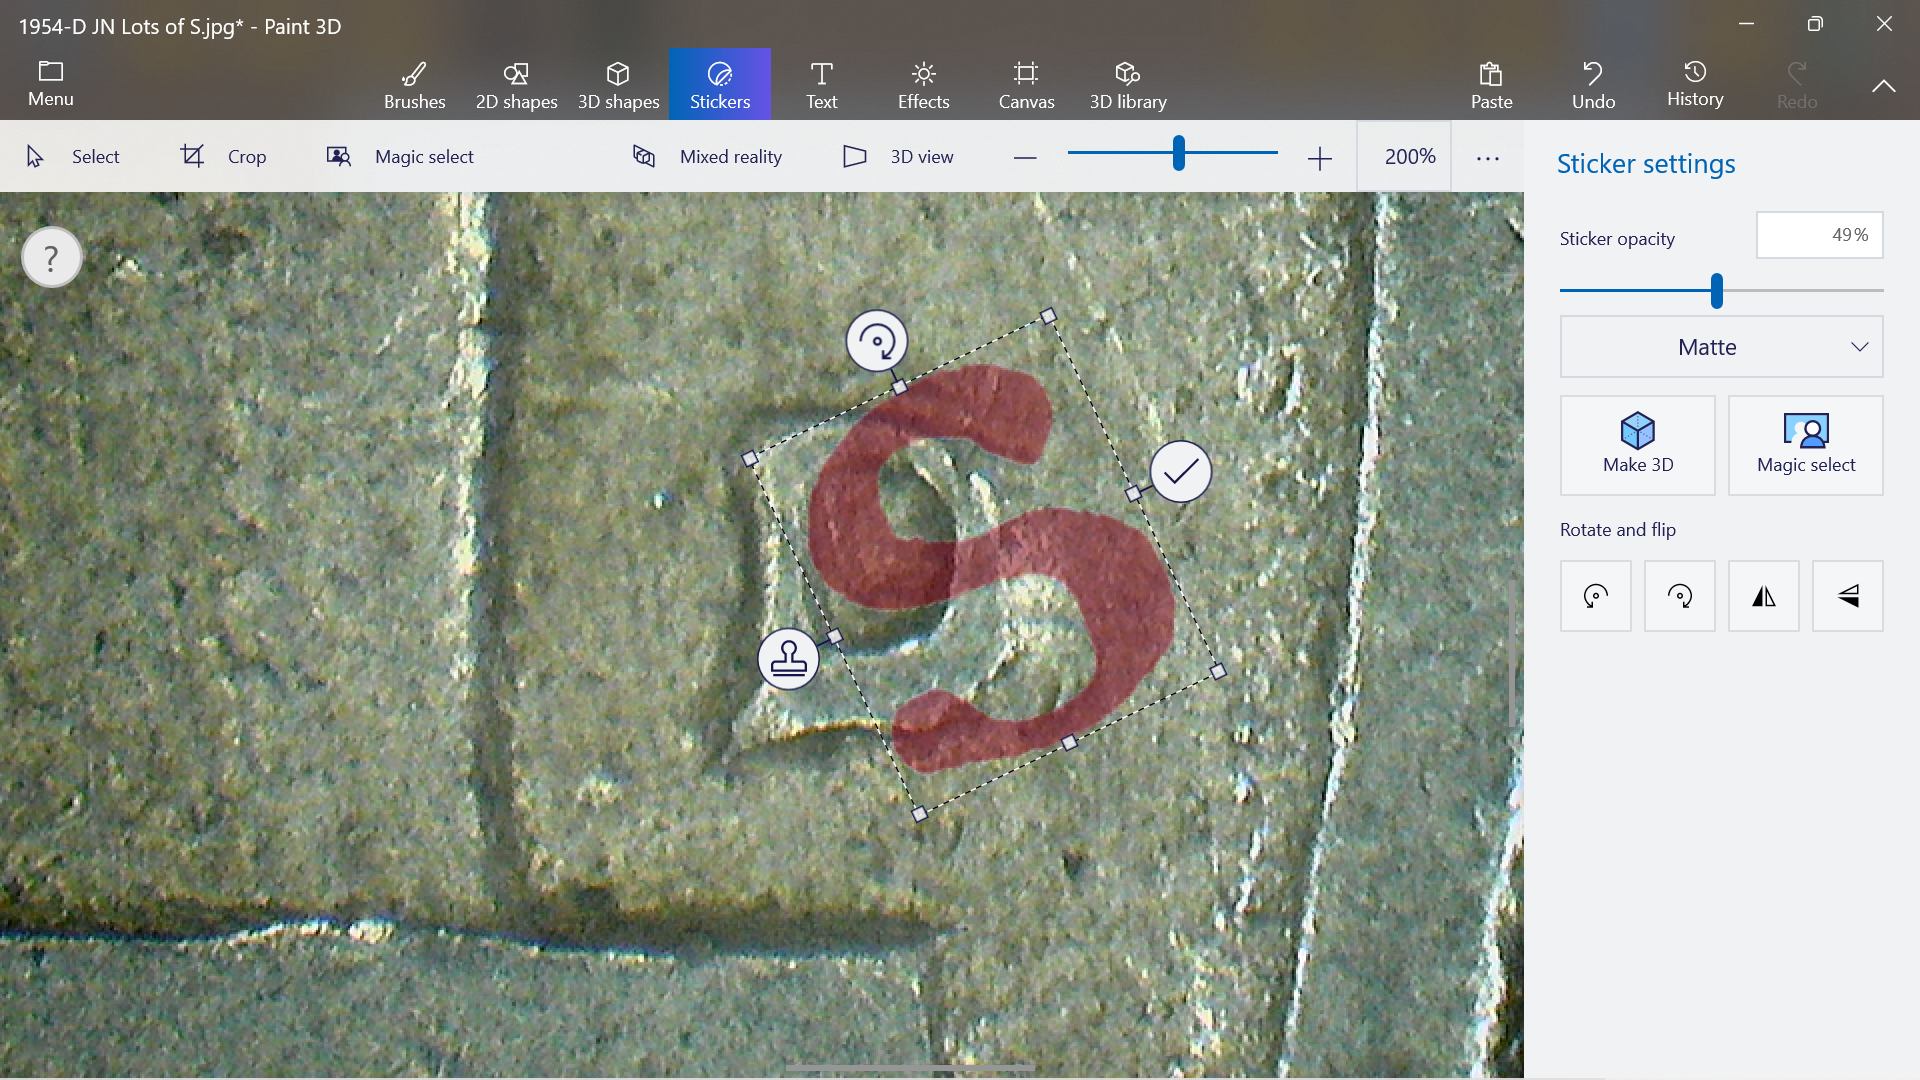Screen dimensions: 1920x1080
Task: Switch to the Text tool tab
Action: pyautogui.click(x=821, y=84)
